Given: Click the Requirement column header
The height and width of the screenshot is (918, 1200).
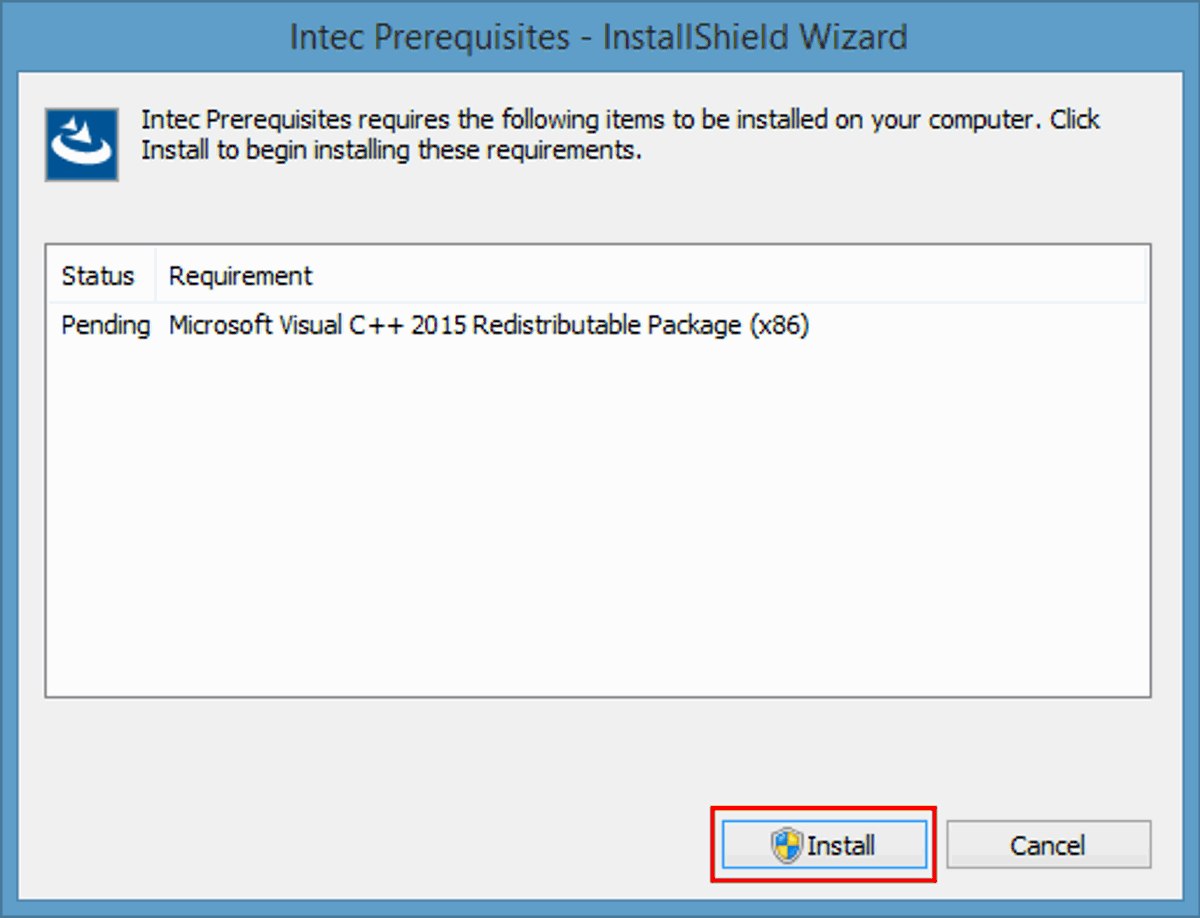Looking at the screenshot, I should pyautogui.click(x=240, y=276).
